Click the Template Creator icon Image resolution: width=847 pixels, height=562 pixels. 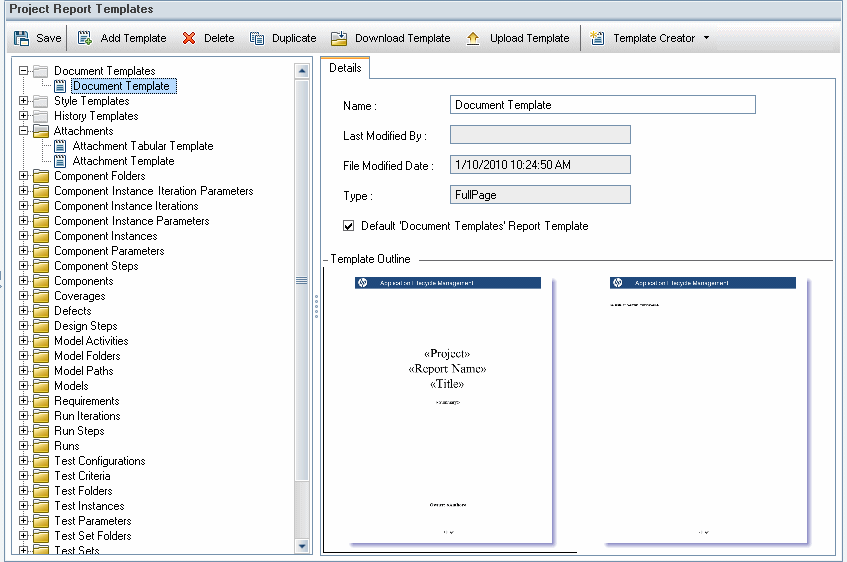tap(598, 39)
